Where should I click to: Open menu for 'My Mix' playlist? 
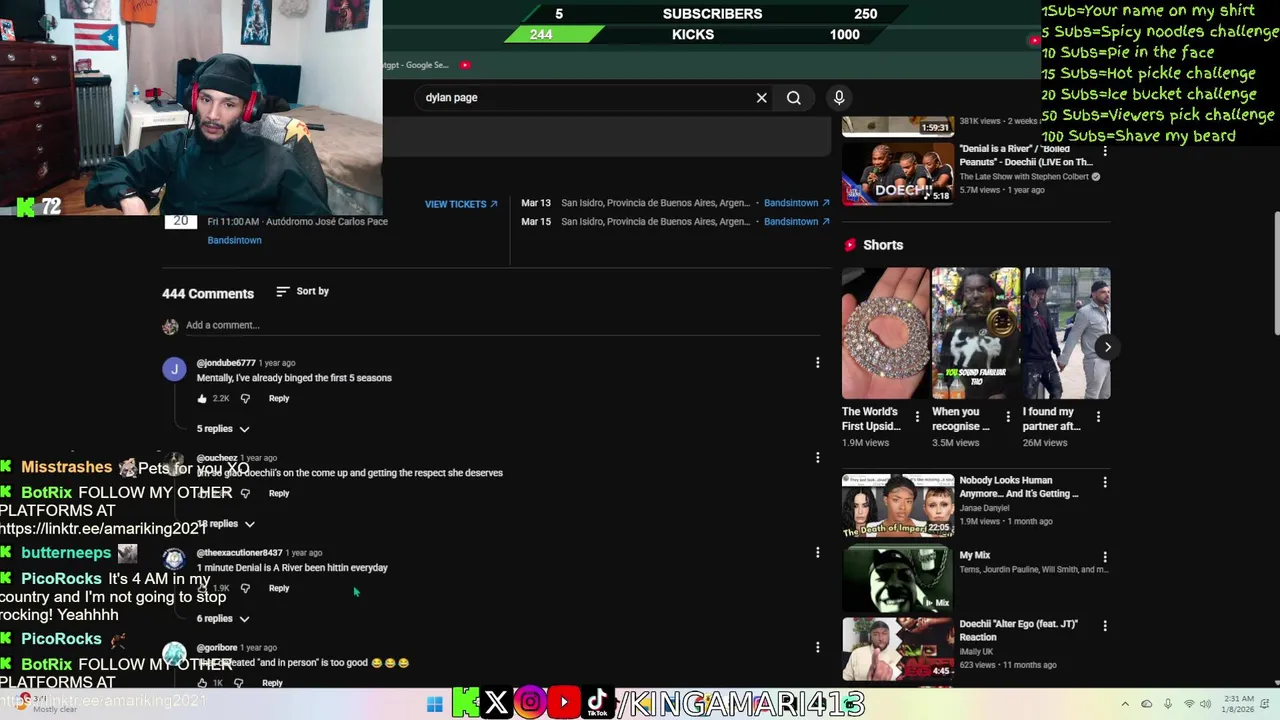(1105, 557)
